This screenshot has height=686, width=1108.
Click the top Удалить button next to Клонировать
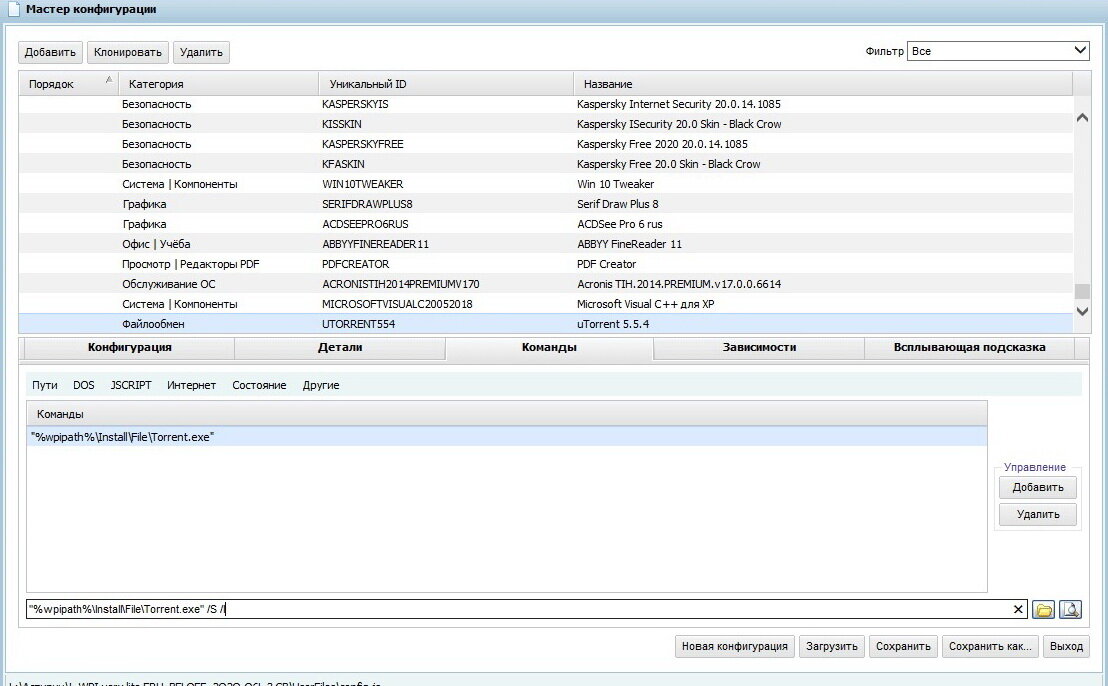click(x=201, y=52)
